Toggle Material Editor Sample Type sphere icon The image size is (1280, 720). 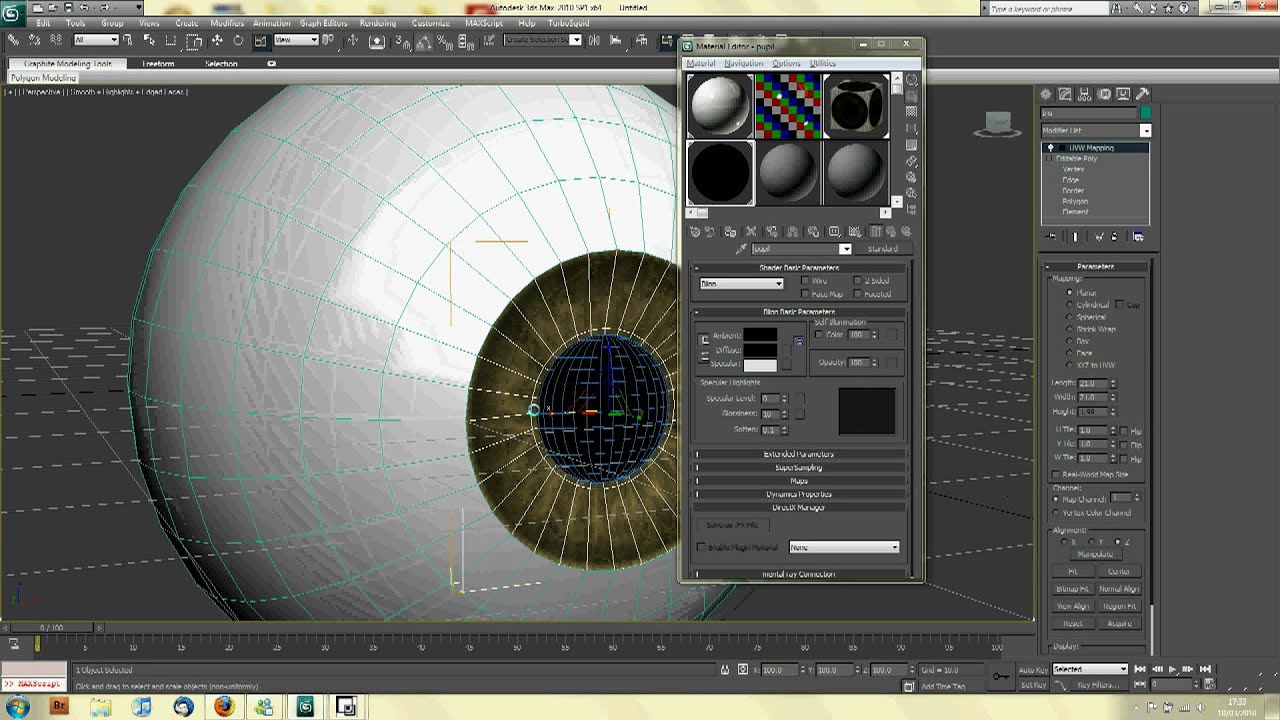[x=911, y=80]
